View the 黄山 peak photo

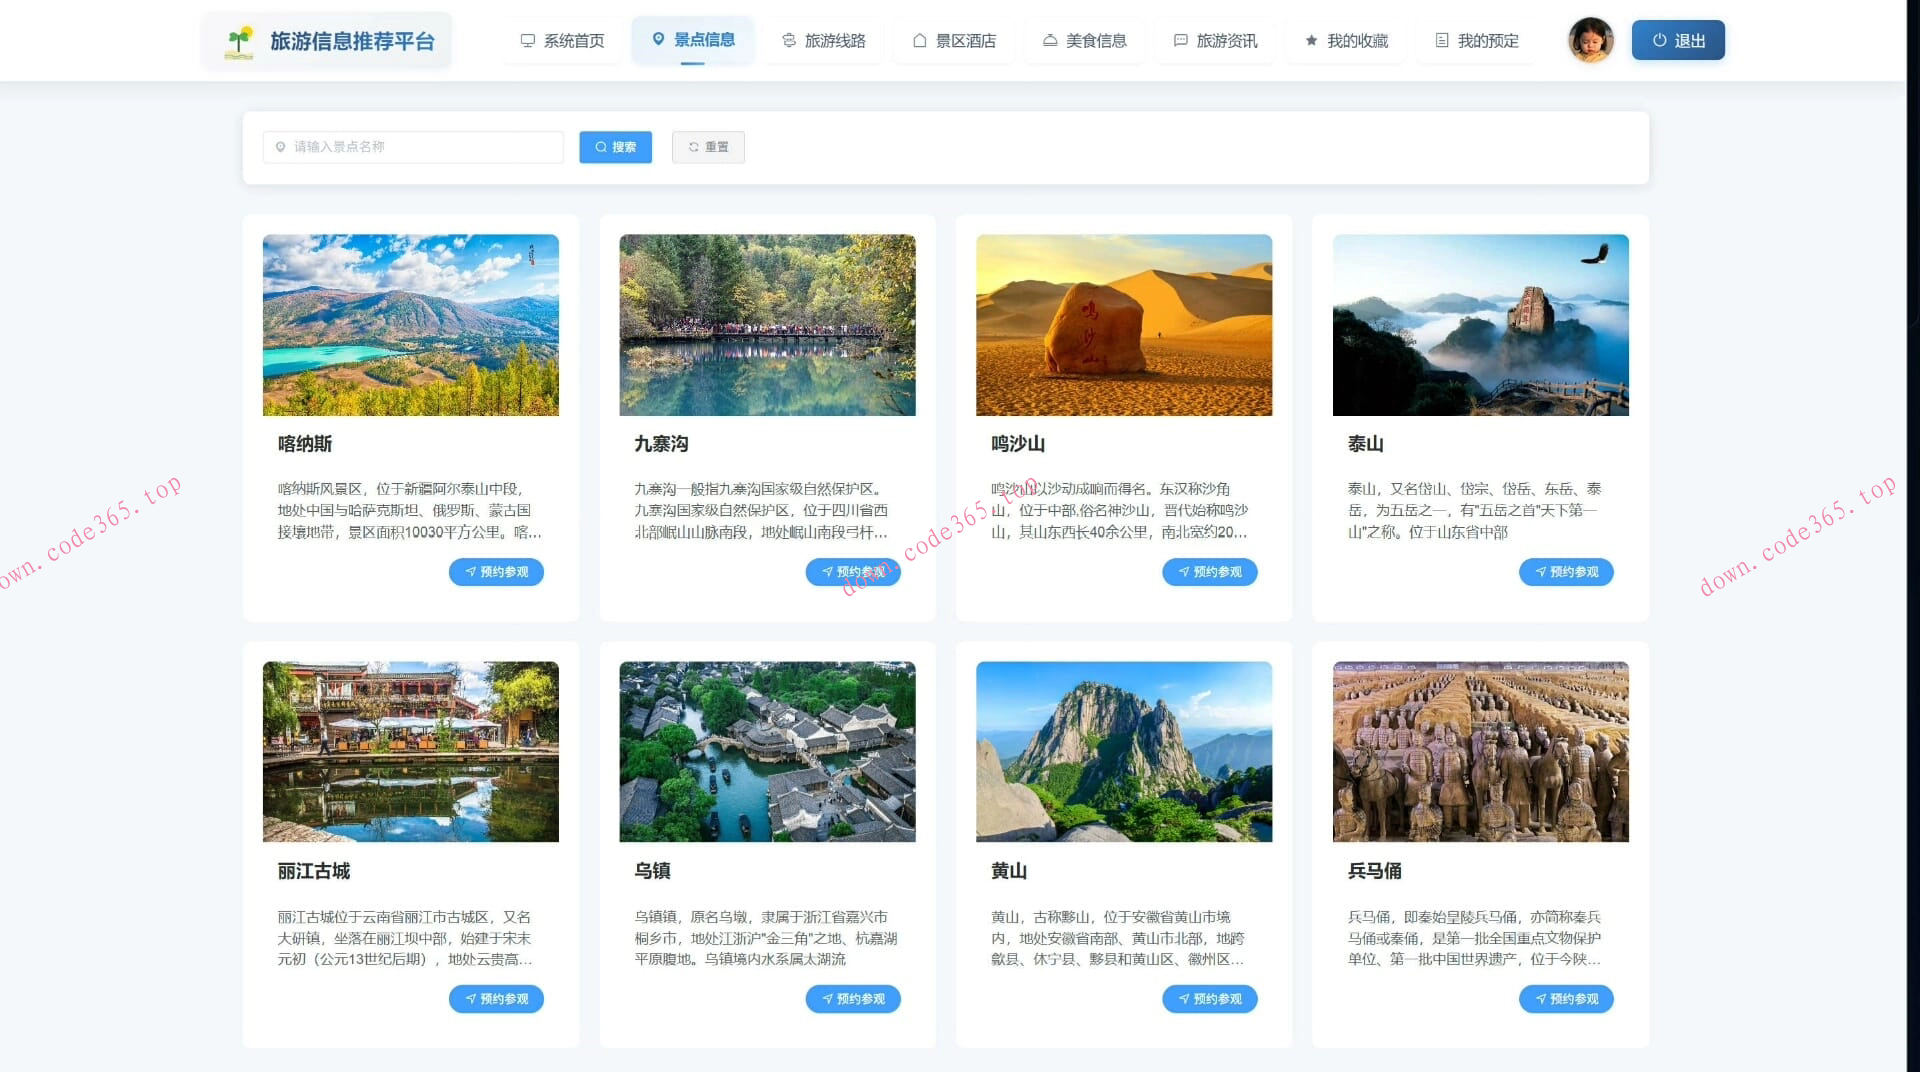point(1124,752)
